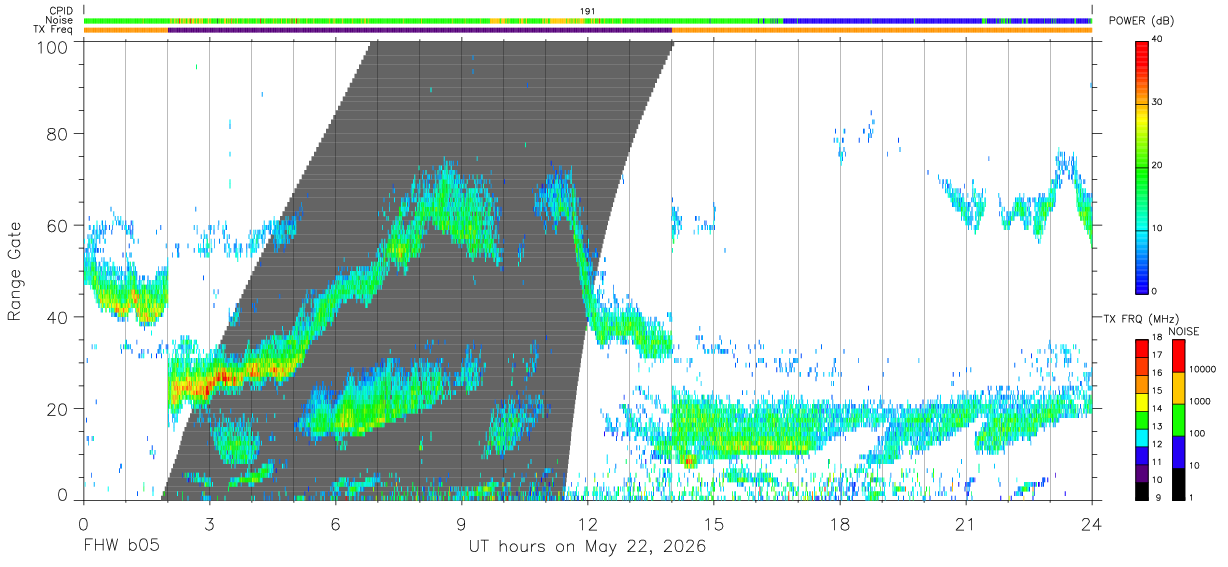Click the POWER (dB) colorbar
1228x567 pixels.
point(1142,167)
